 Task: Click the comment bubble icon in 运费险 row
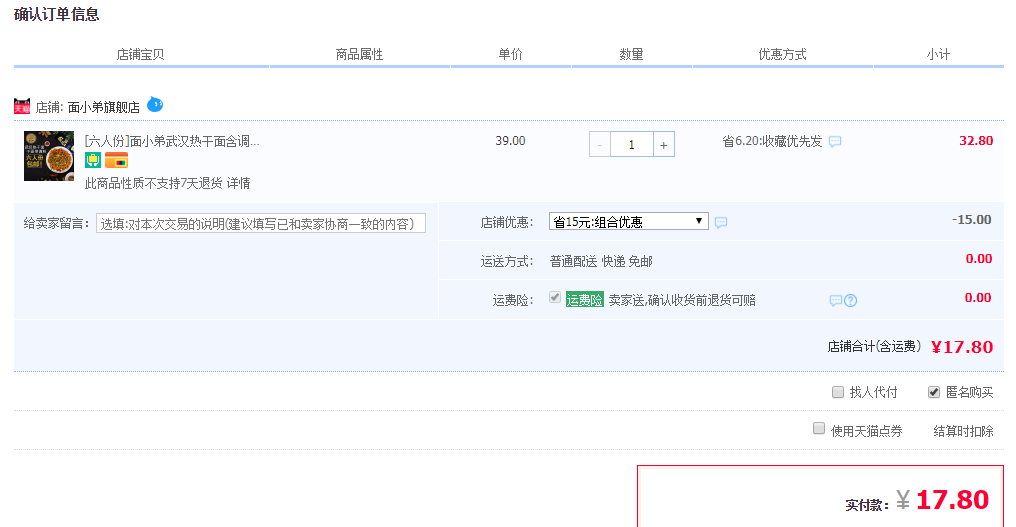pos(836,300)
